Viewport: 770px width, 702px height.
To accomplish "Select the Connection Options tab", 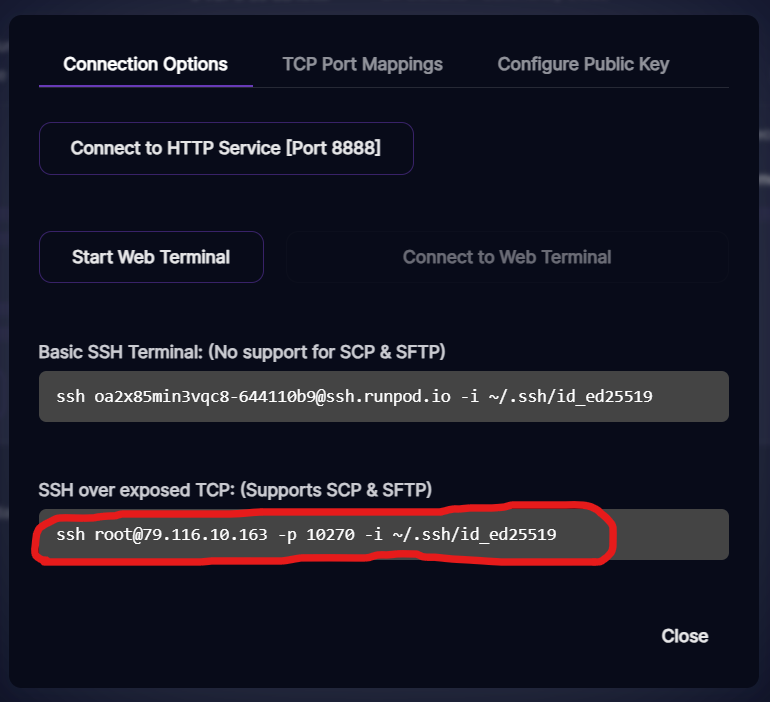I will click(145, 64).
